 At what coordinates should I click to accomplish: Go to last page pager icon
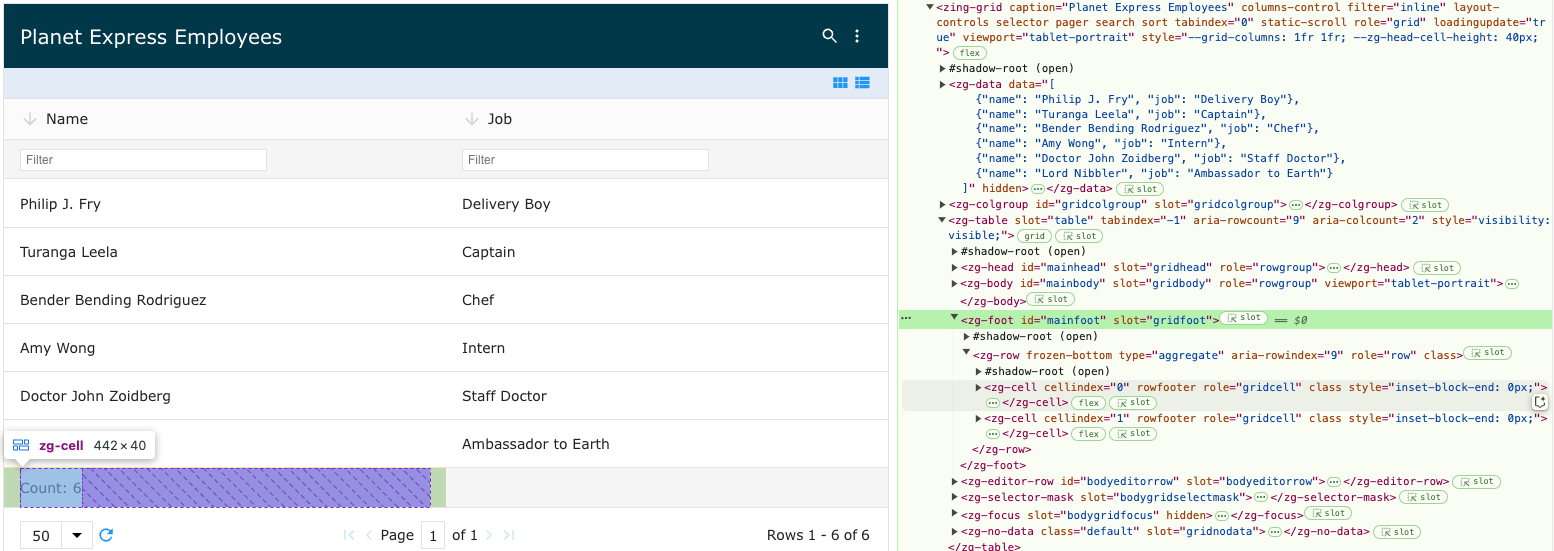click(x=509, y=535)
